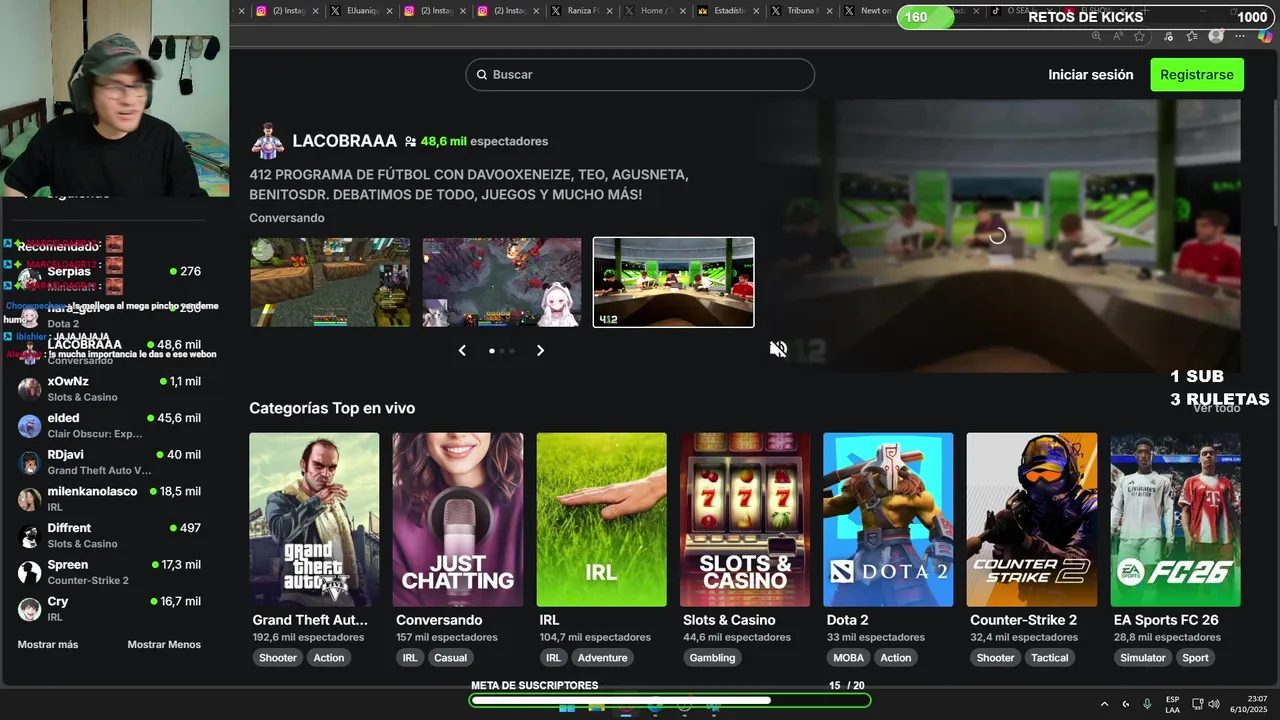This screenshot has height=720, width=1280.
Task: Show hidden system tray icons
Action: click(1104, 704)
